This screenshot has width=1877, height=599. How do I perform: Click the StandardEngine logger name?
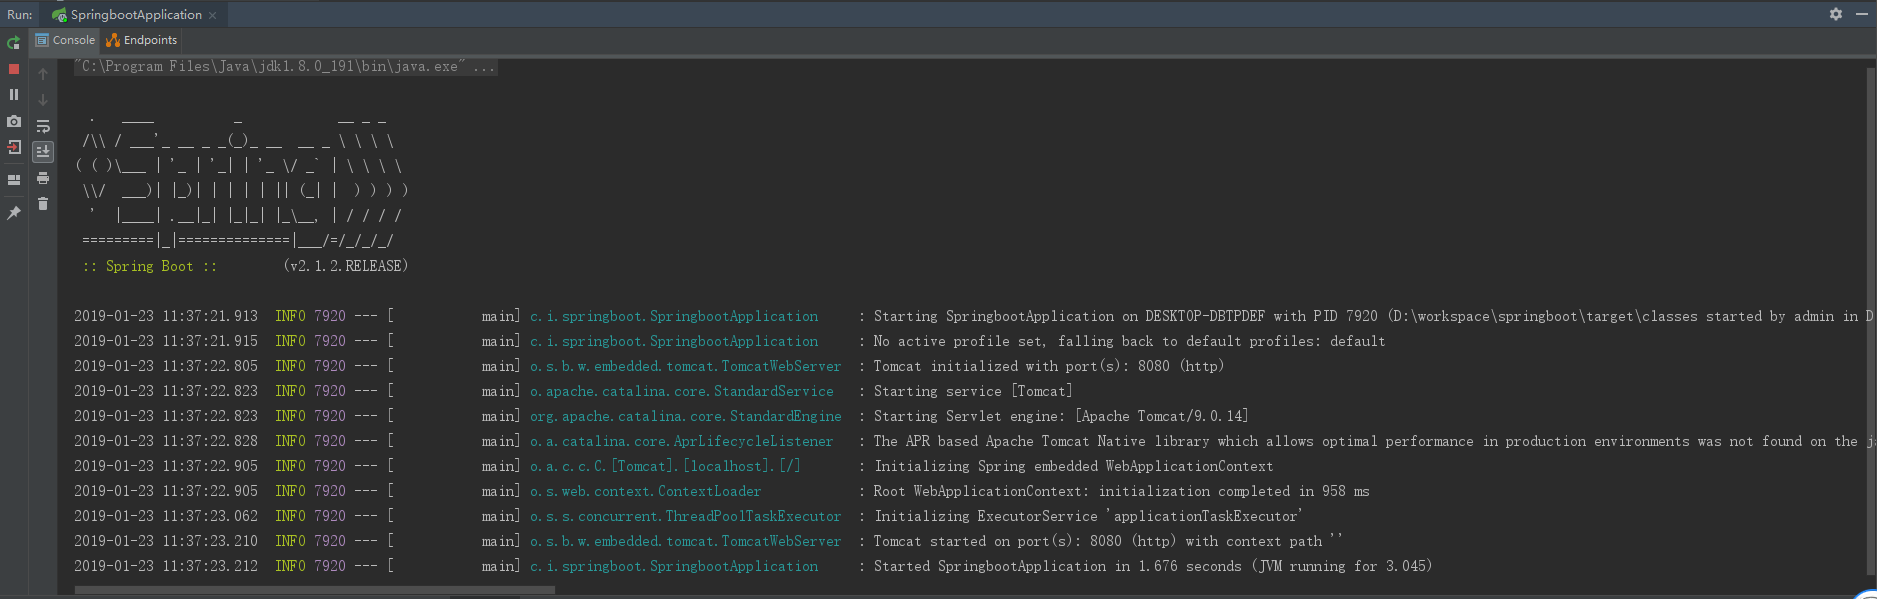(686, 416)
